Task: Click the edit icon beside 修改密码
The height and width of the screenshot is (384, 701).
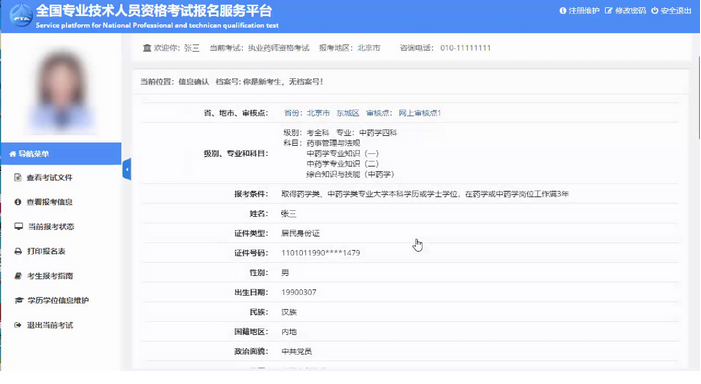Action: pos(608,11)
